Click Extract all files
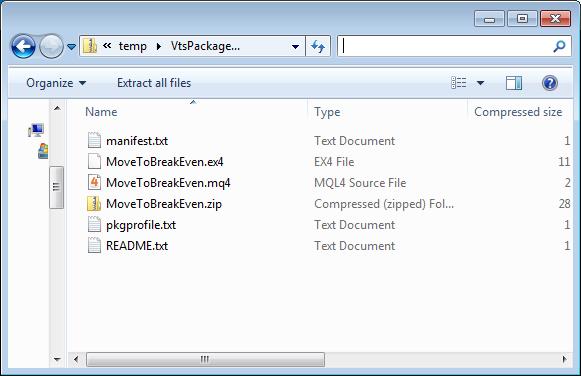Viewport: 581px width, 376px height. tap(154, 83)
